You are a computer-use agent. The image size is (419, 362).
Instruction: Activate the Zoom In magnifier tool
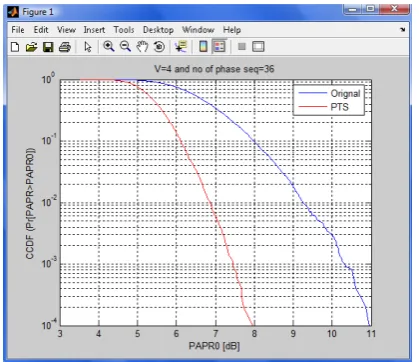pos(109,47)
